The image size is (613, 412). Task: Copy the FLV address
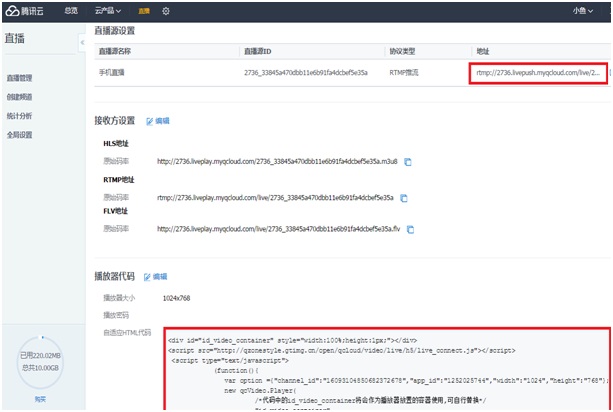[x=410, y=229]
